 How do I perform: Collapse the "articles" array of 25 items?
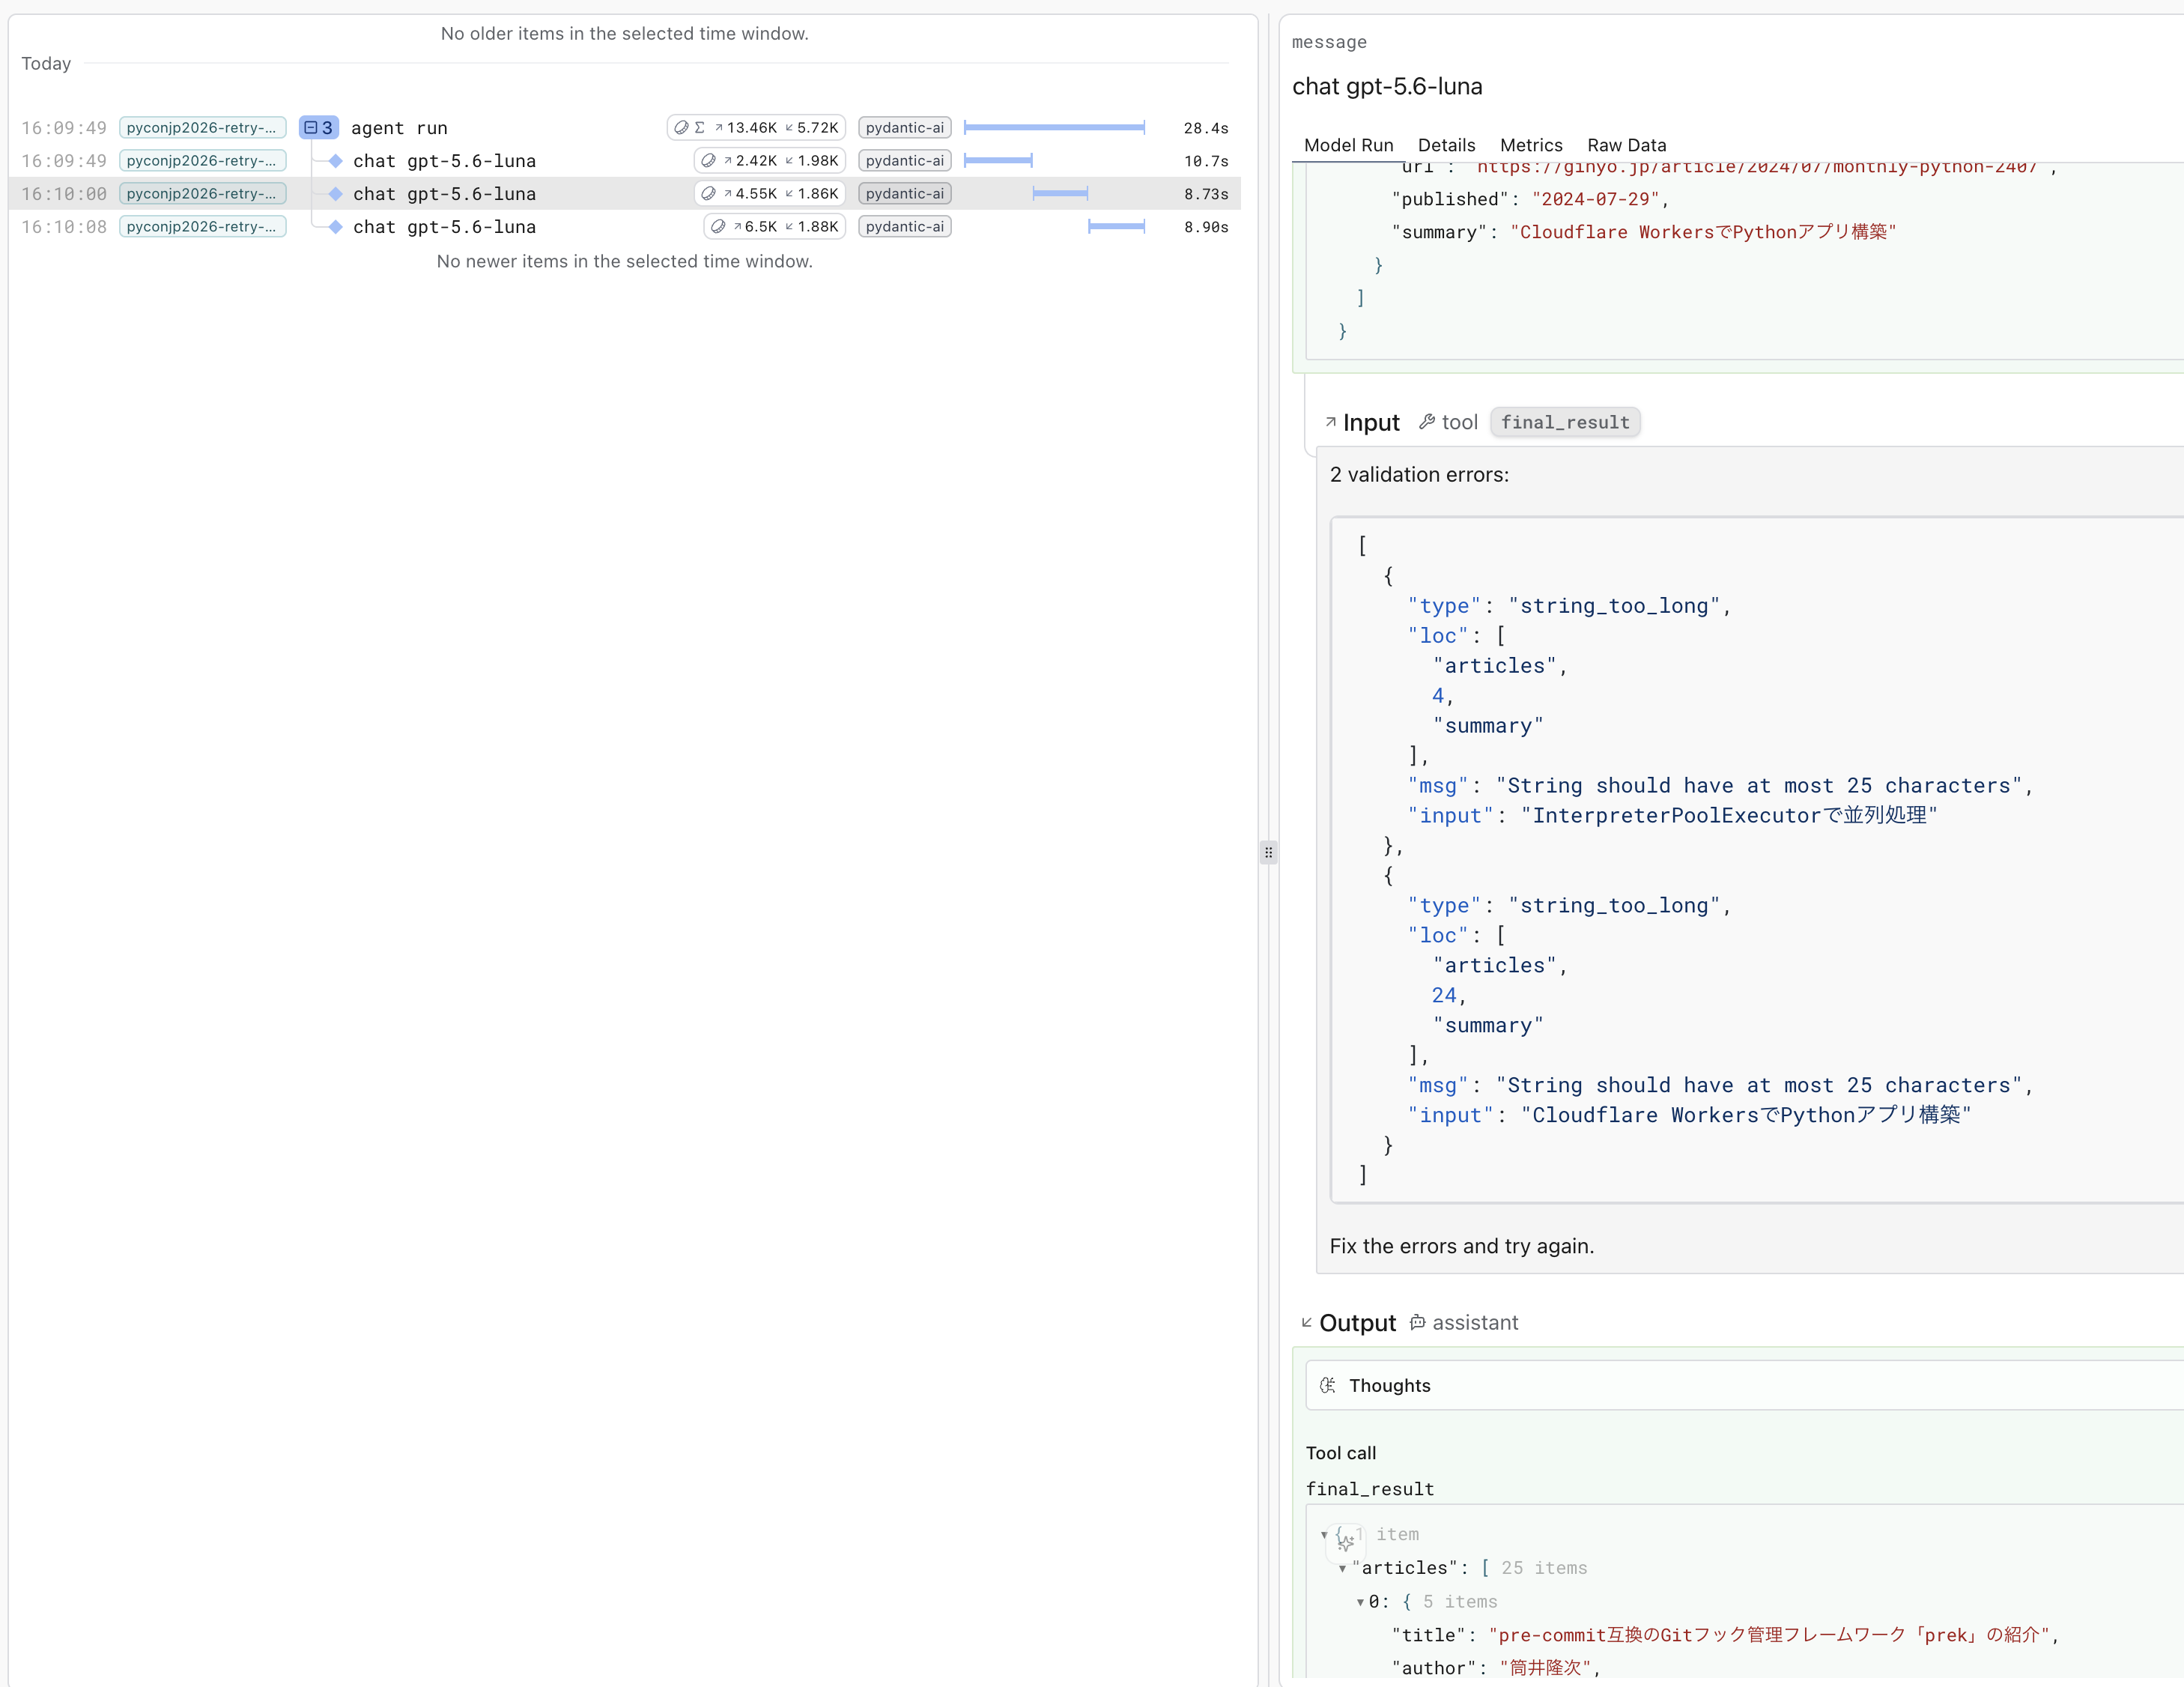click(x=1342, y=1568)
